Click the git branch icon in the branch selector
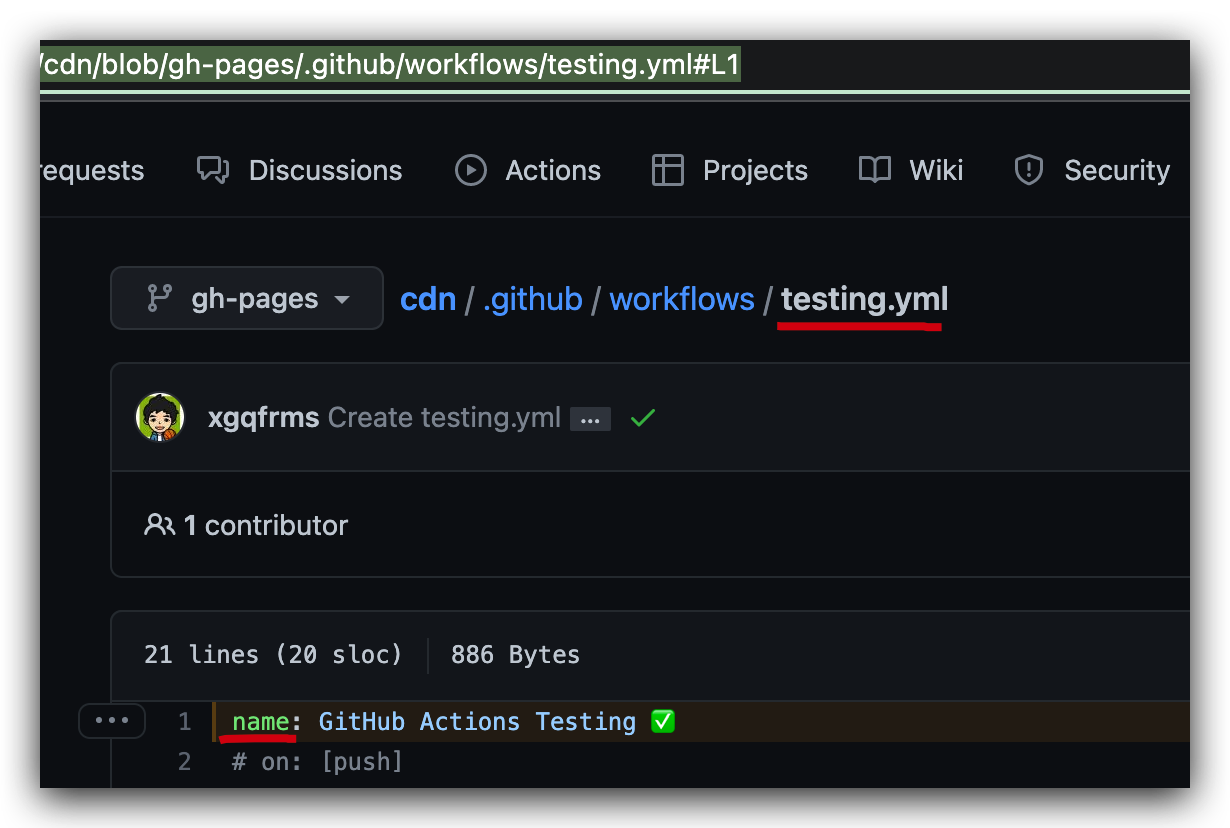The width and height of the screenshot is (1230, 828). [159, 298]
